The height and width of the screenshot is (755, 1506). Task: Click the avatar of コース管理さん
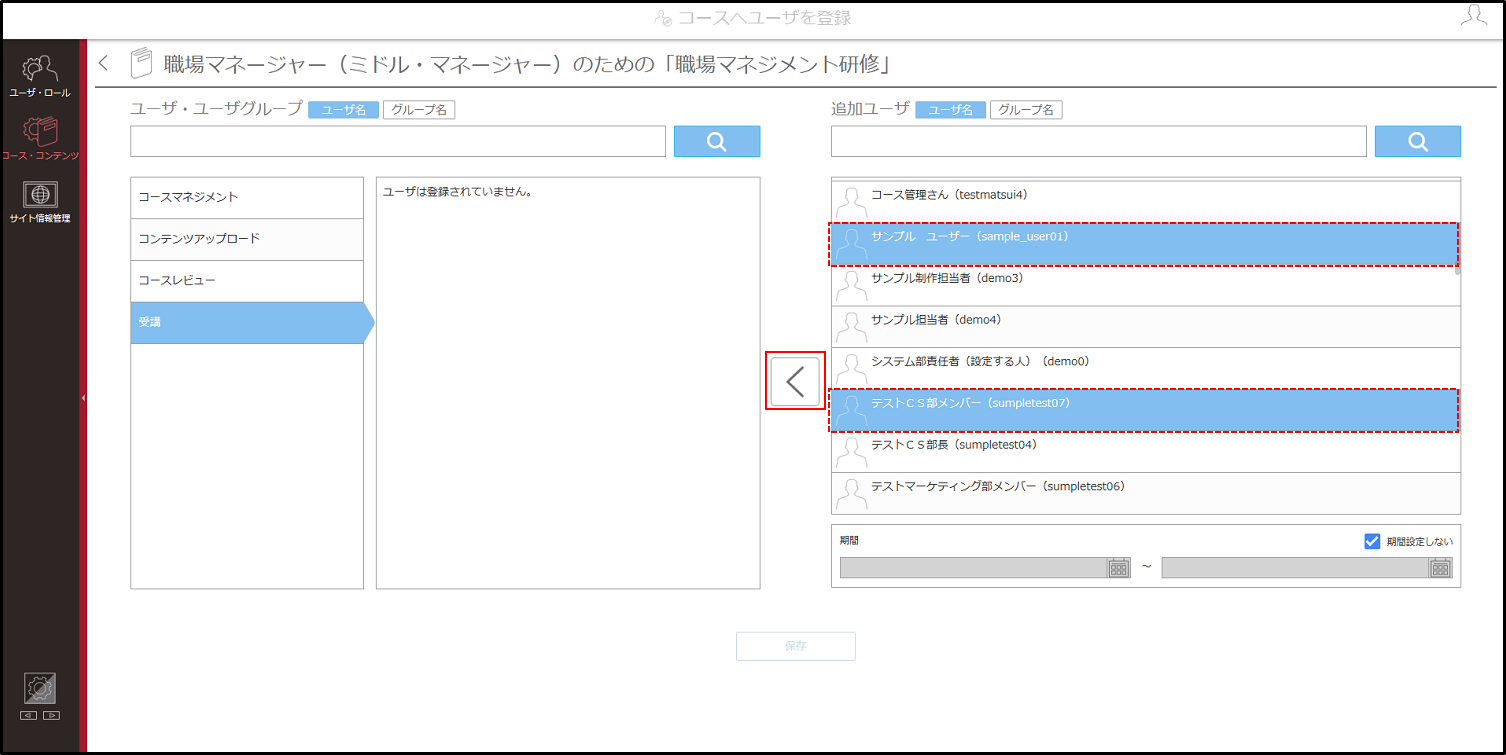pos(851,202)
